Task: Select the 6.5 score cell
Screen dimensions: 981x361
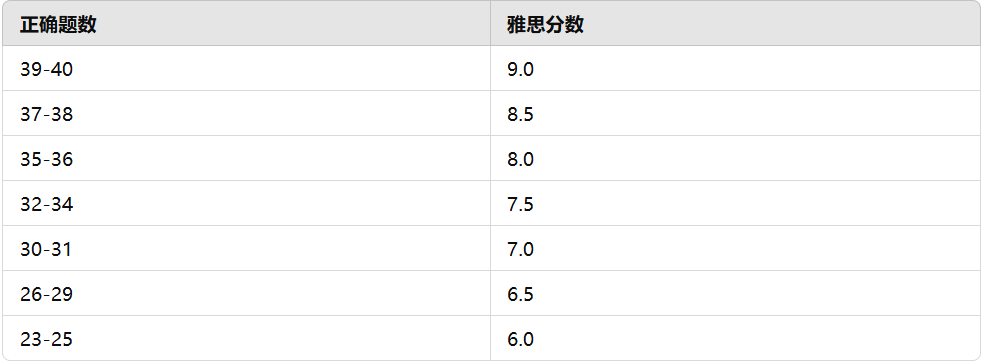Action: (x=734, y=293)
